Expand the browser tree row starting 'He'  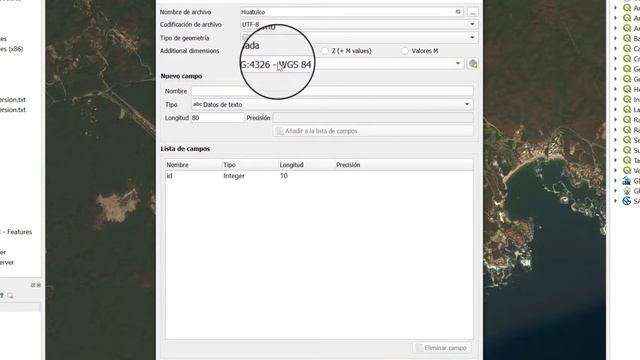616,89
